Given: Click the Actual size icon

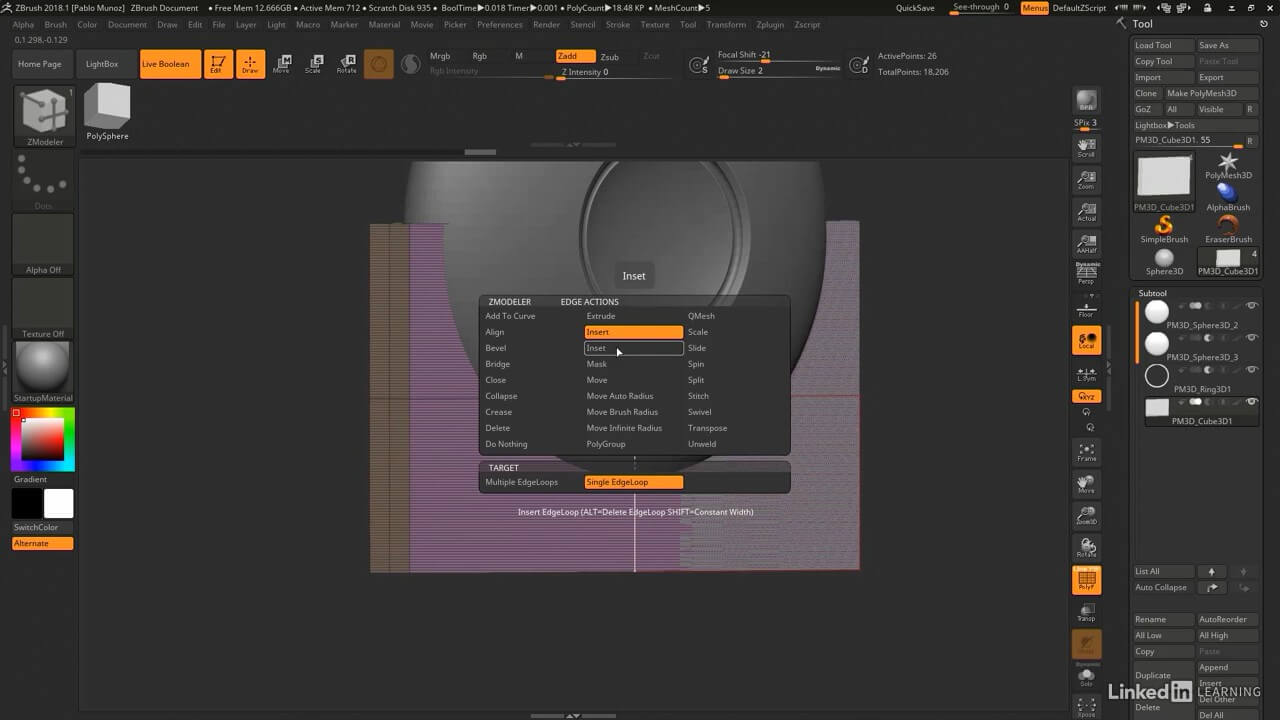Looking at the screenshot, I should [x=1086, y=212].
